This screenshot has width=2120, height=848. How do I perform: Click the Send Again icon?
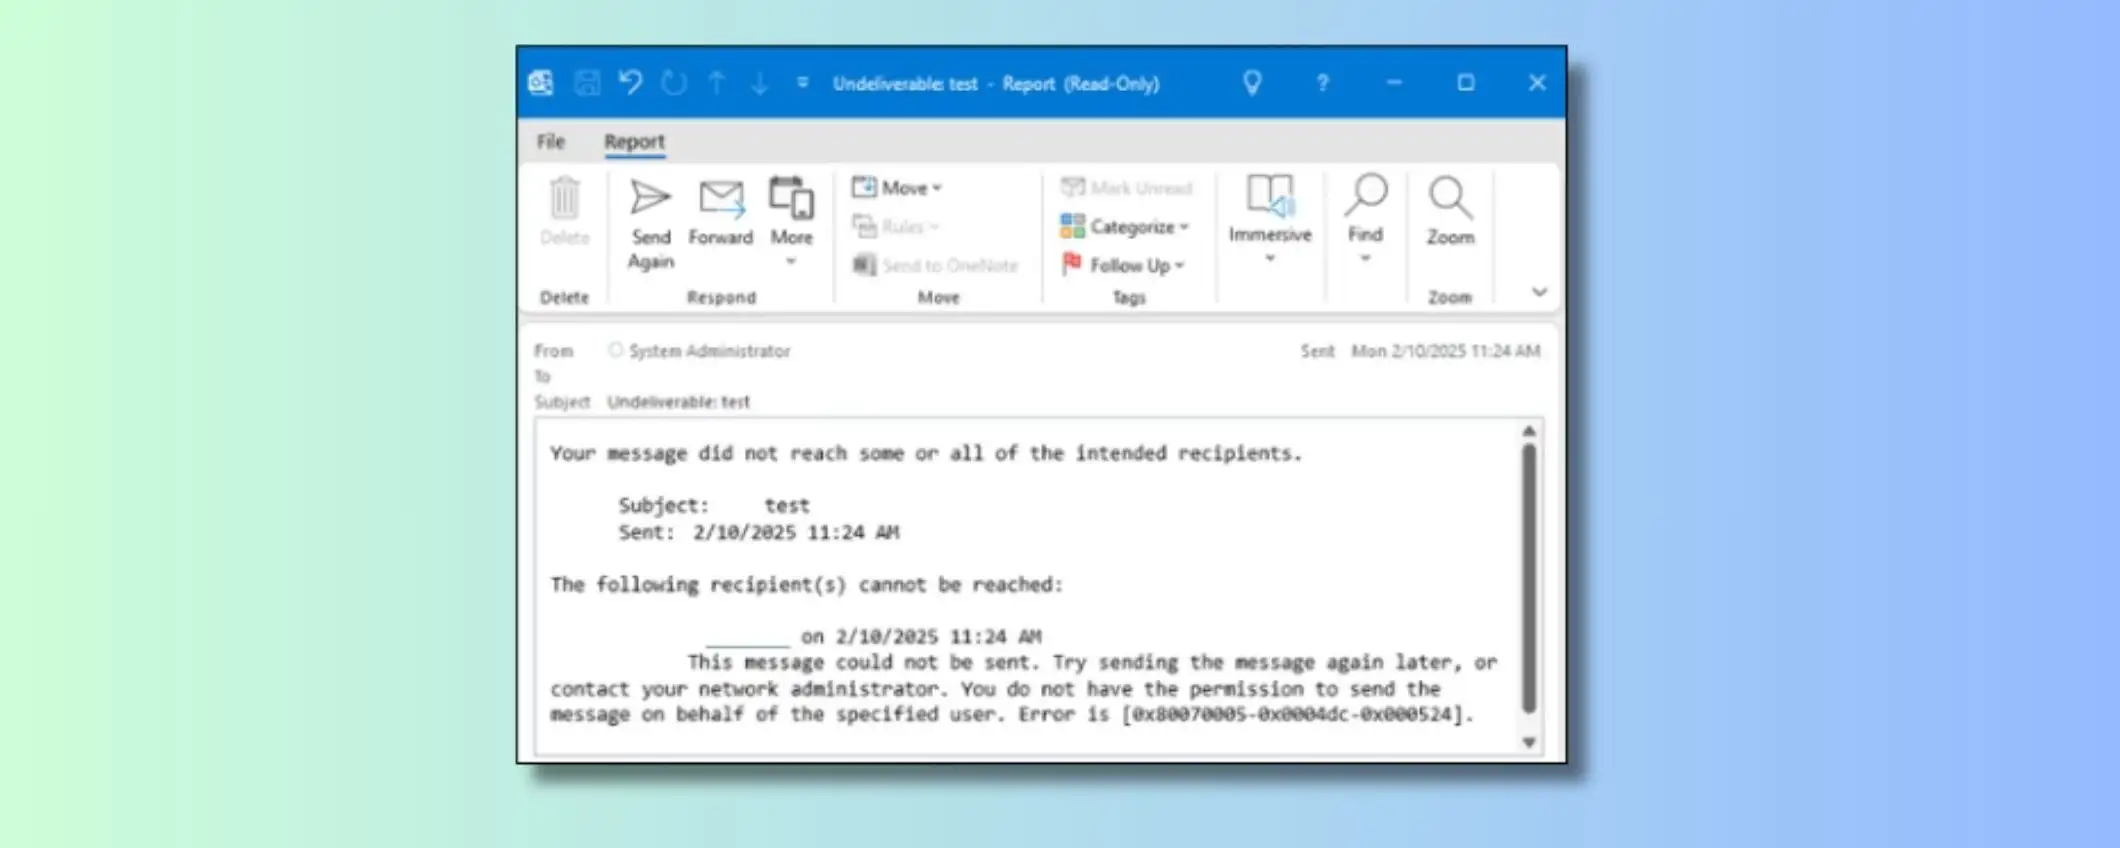coord(650,199)
